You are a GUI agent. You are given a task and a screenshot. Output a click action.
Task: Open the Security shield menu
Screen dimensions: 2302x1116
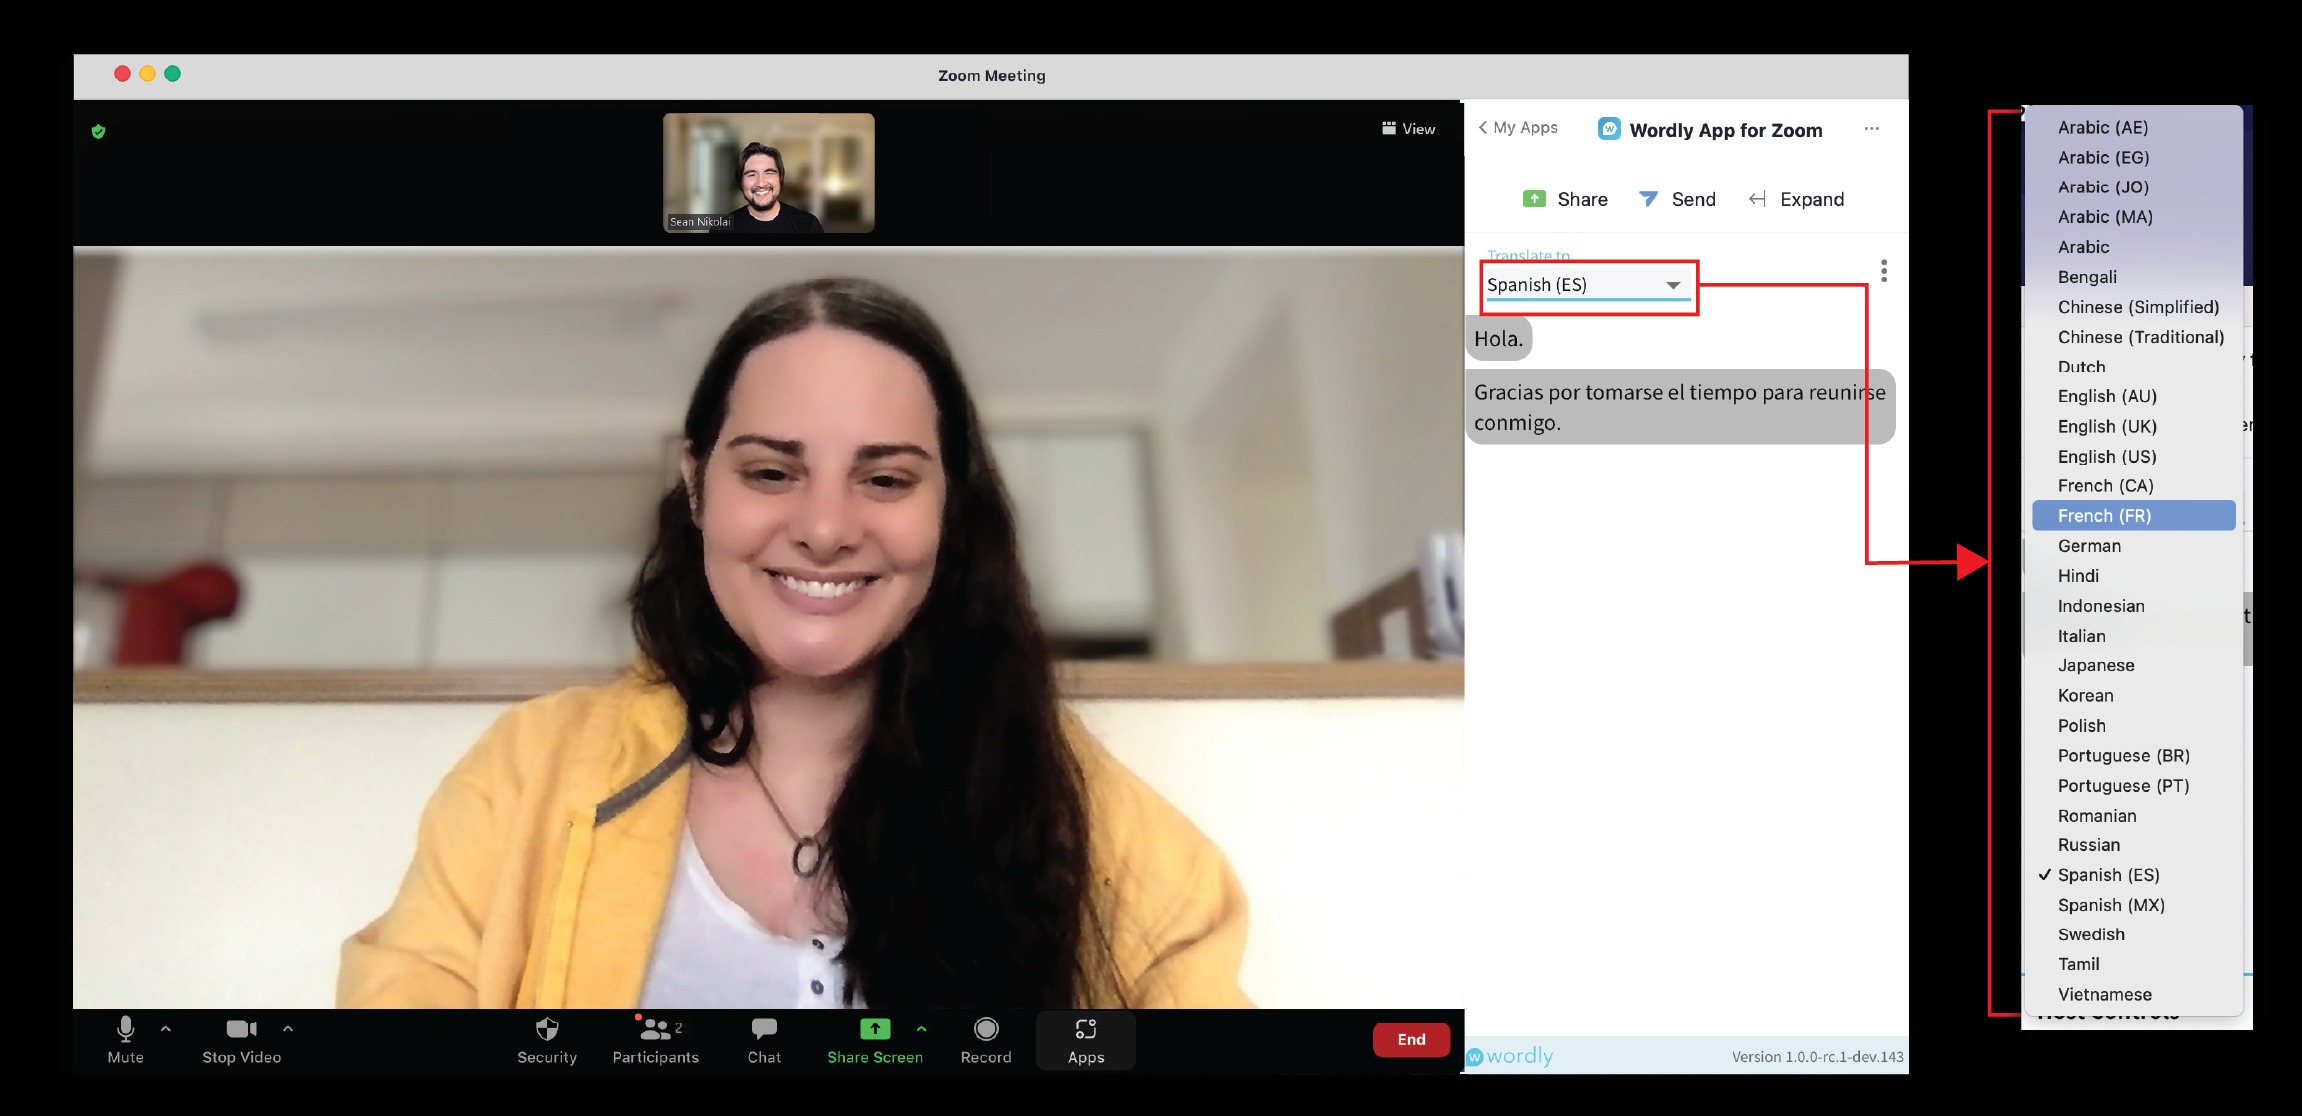[x=547, y=1040]
